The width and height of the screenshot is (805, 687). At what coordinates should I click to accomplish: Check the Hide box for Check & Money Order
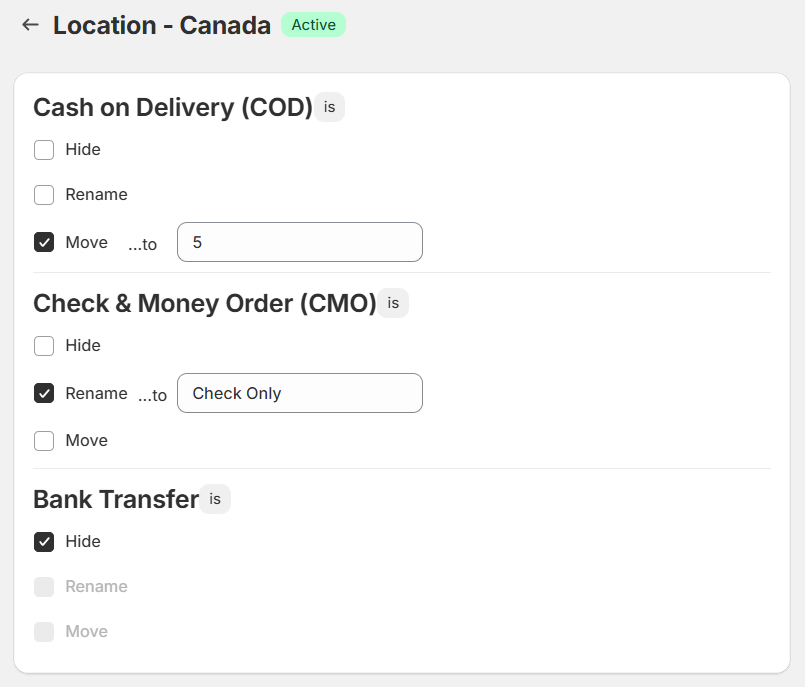[44, 346]
